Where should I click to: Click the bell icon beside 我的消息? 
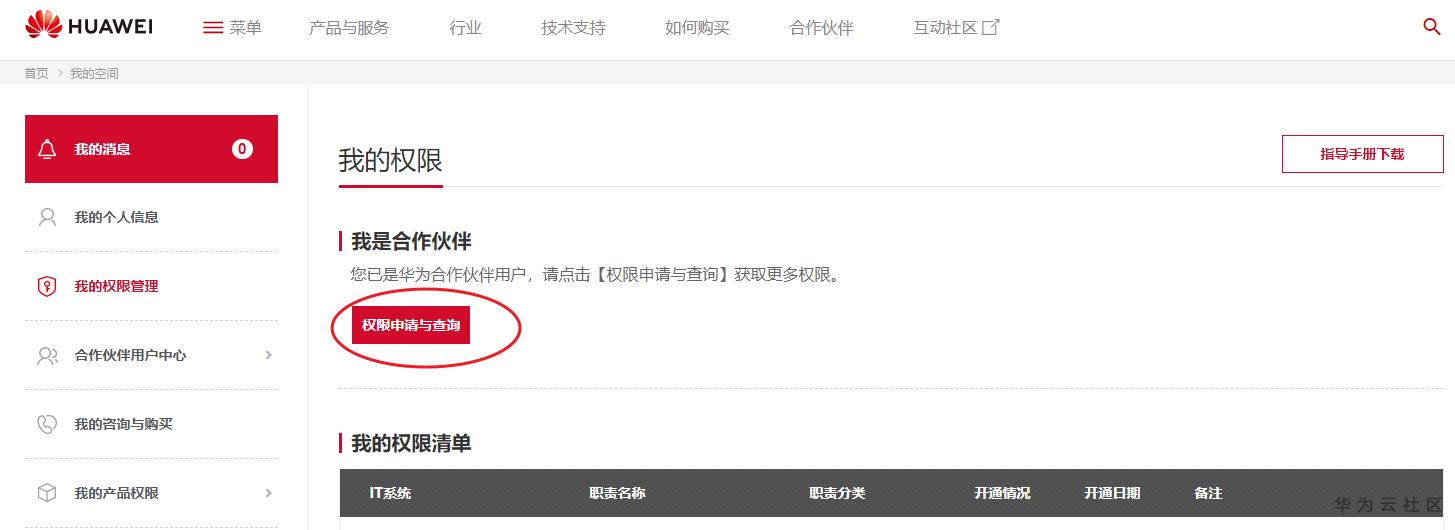[47, 149]
